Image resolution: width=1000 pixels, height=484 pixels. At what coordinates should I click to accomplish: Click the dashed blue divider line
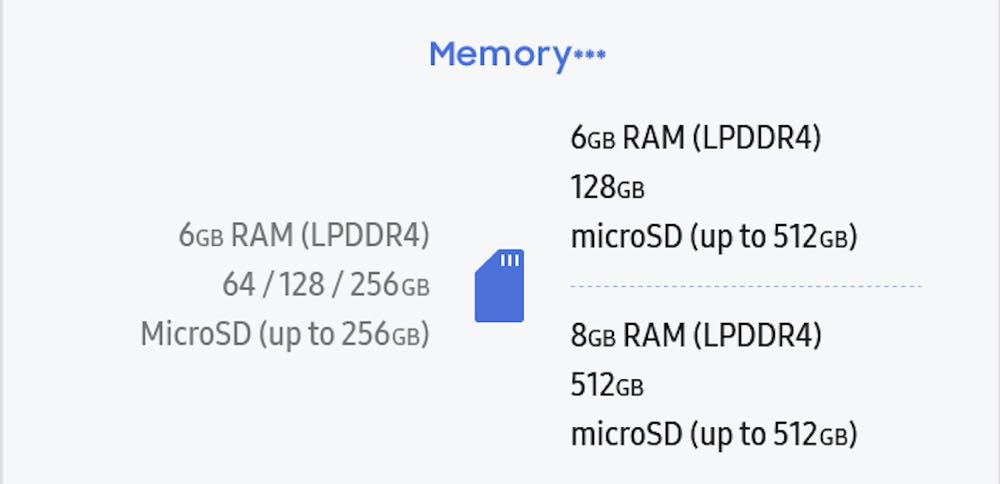[745, 286]
